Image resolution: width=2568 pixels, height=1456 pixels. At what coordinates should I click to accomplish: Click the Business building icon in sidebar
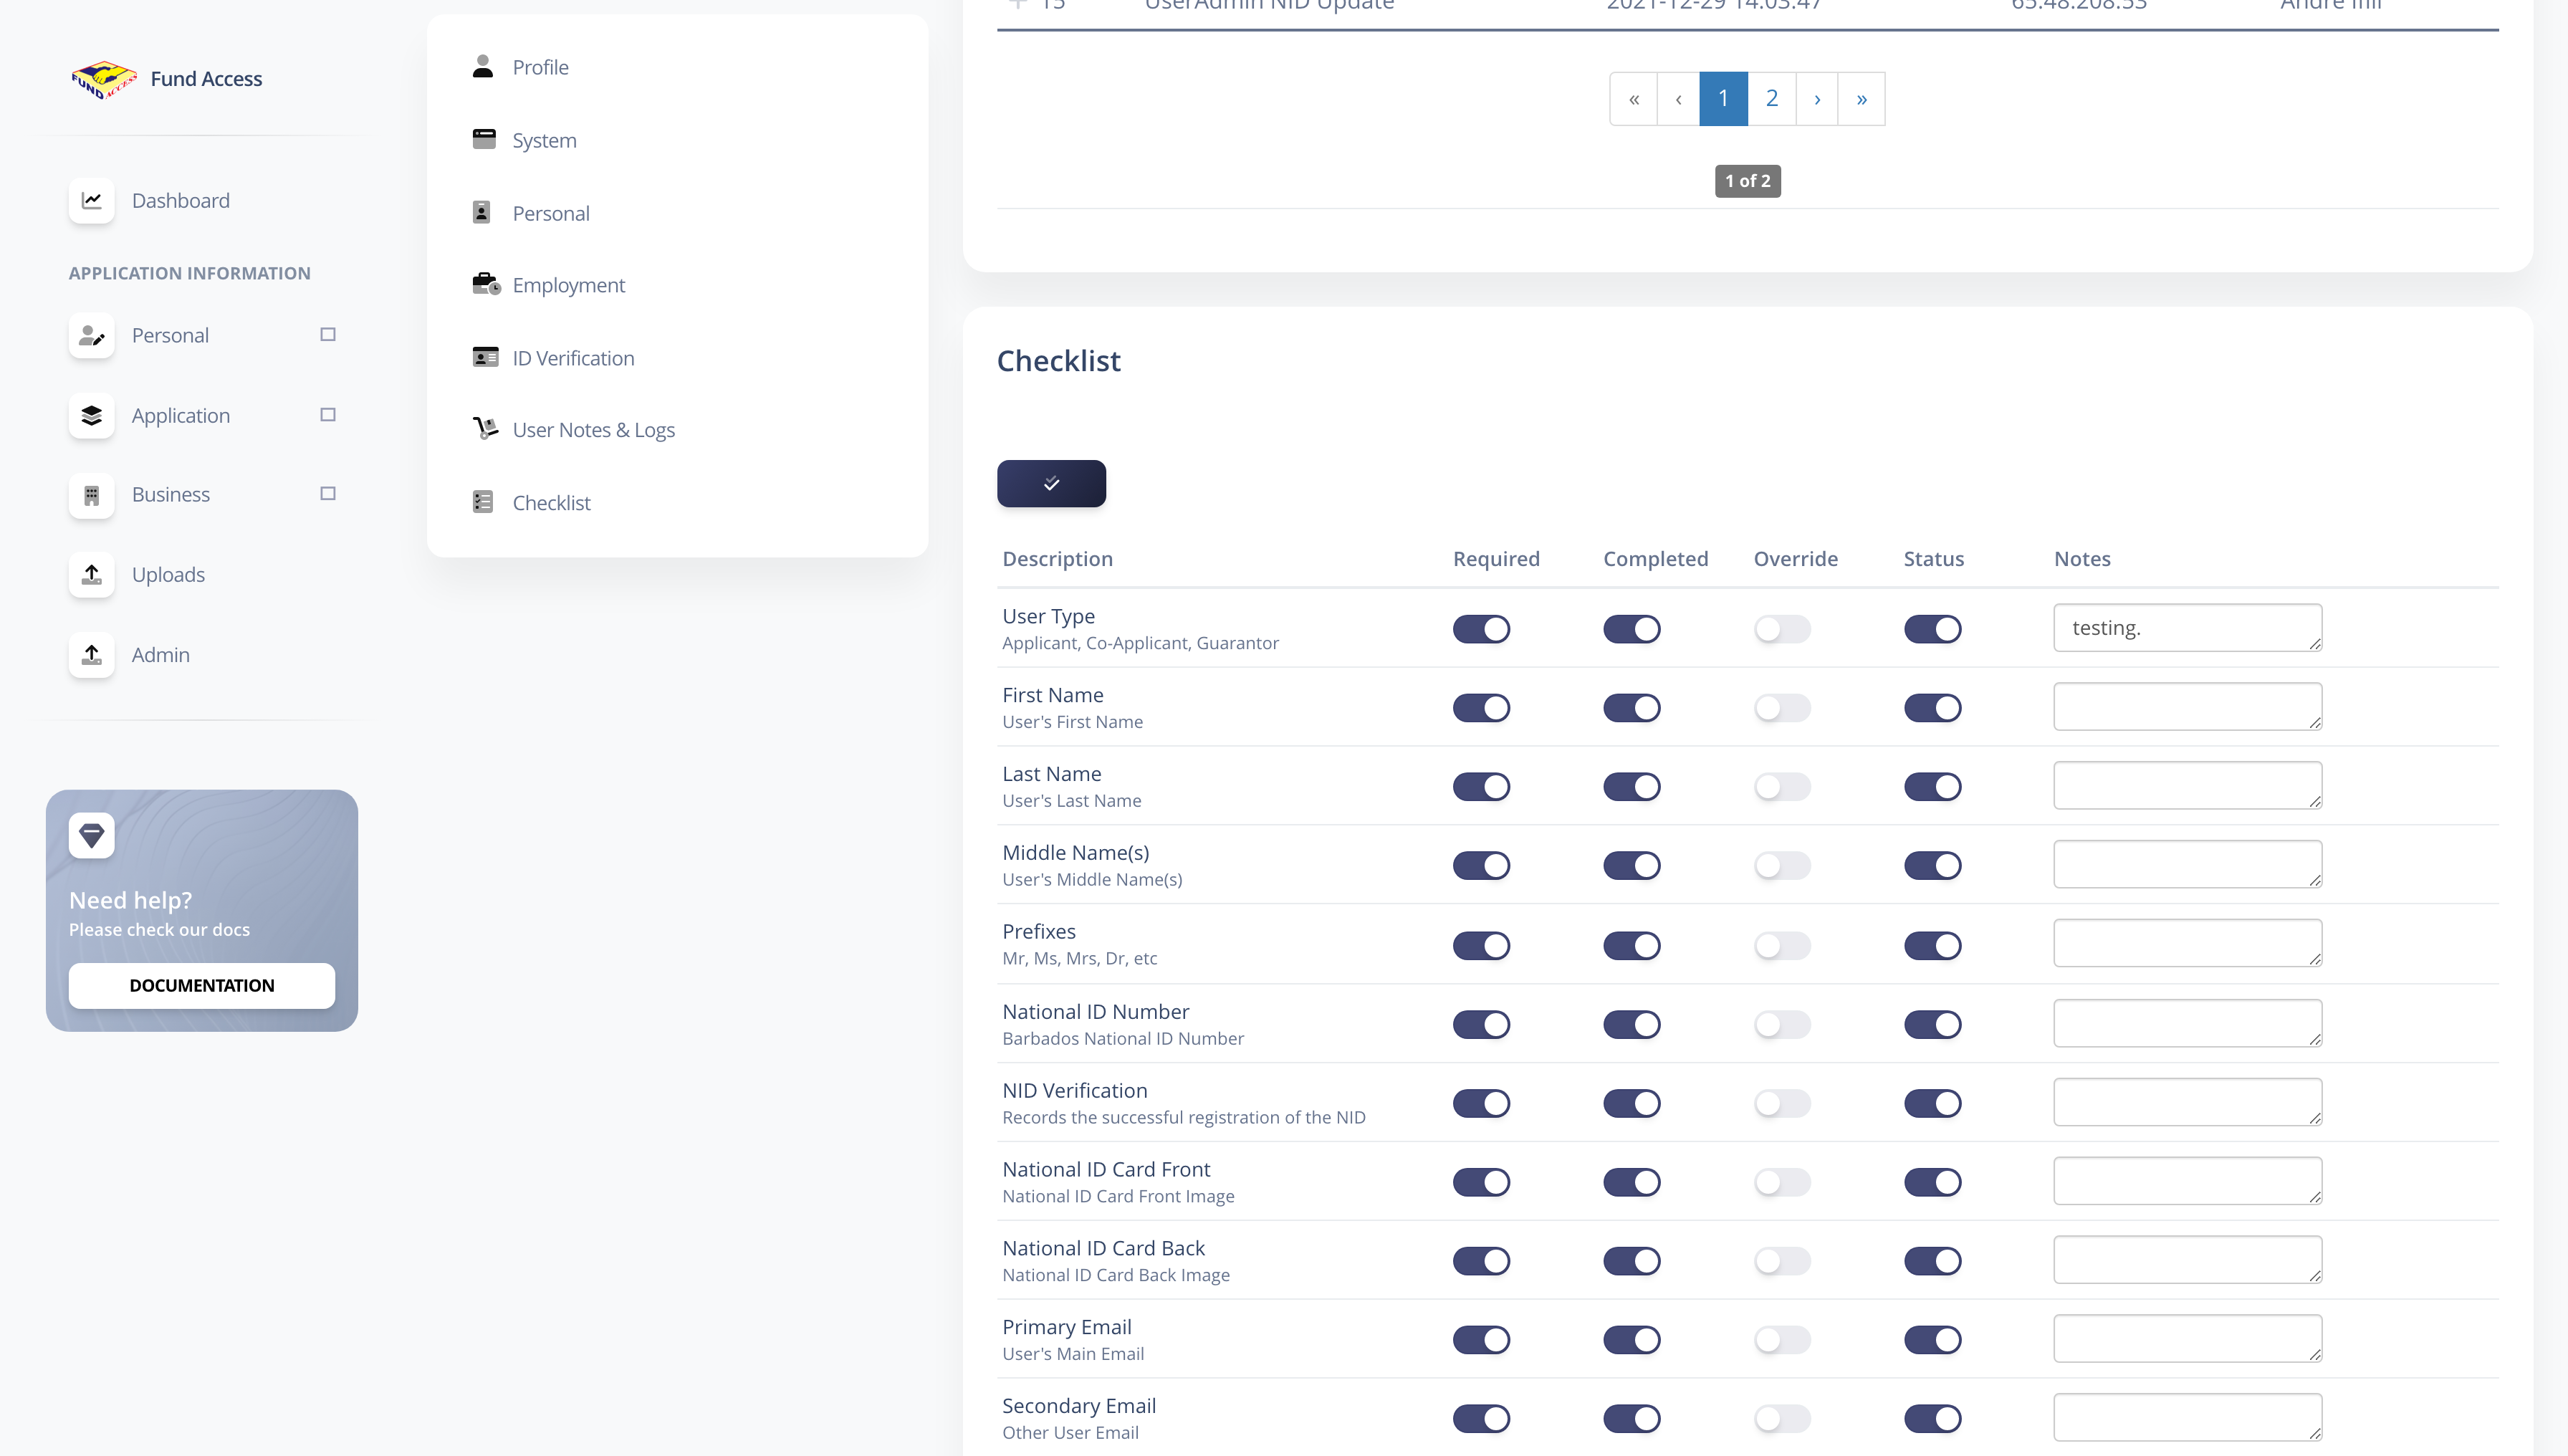click(x=91, y=495)
